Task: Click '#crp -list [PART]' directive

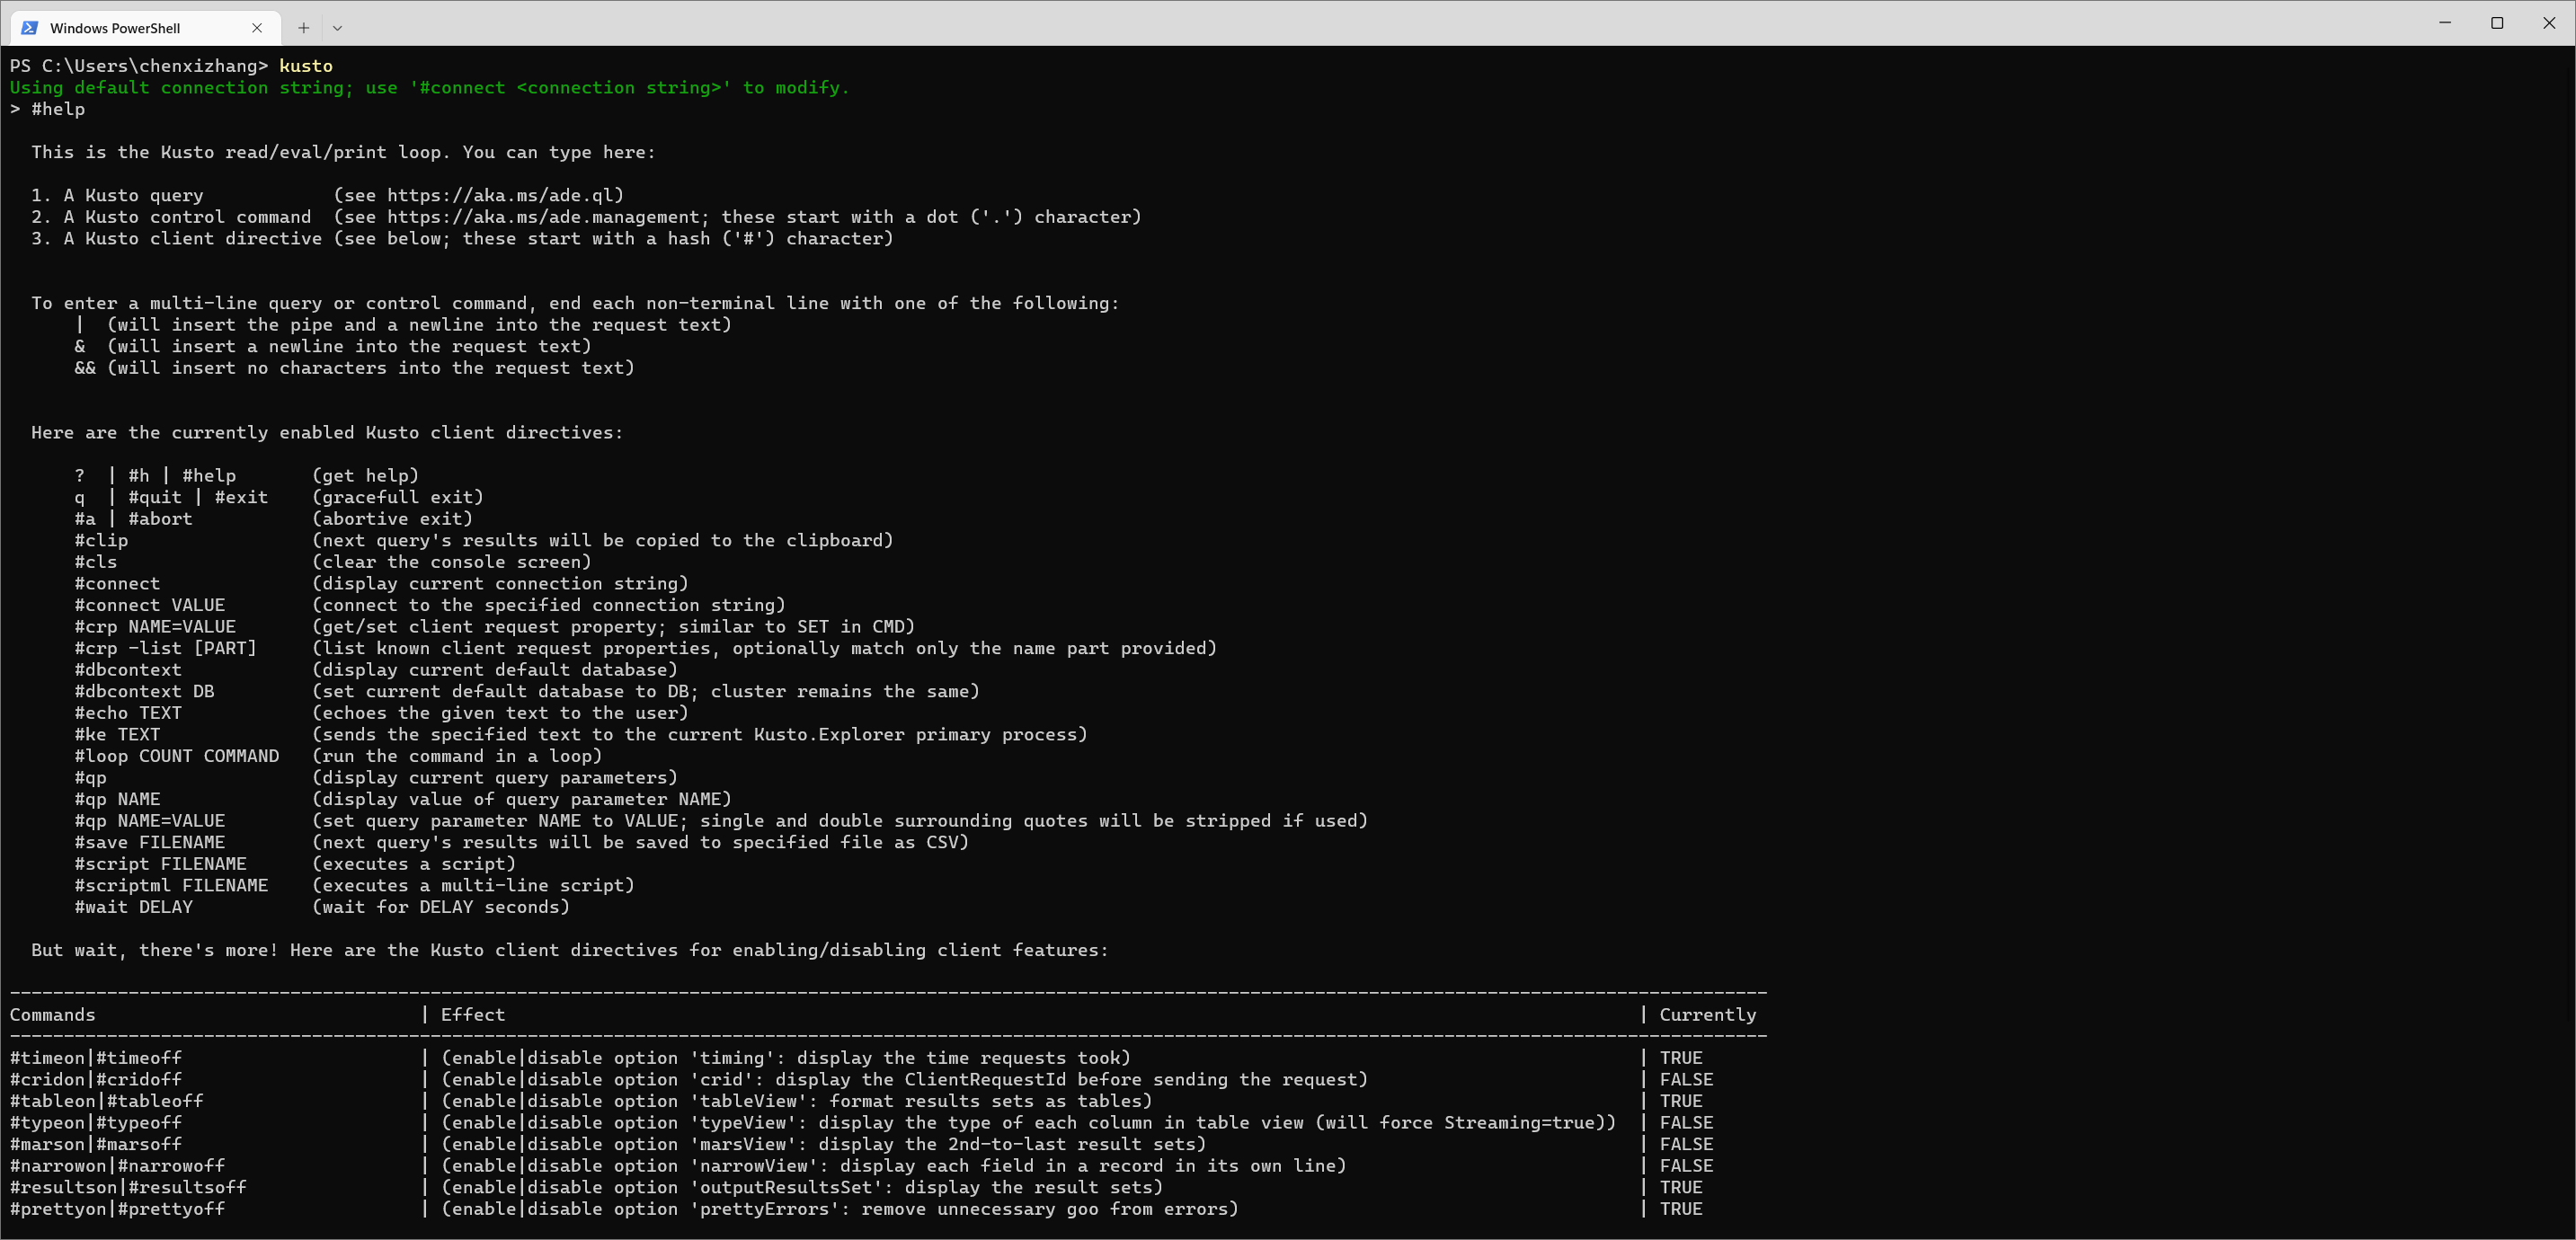Action: [166, 648]
